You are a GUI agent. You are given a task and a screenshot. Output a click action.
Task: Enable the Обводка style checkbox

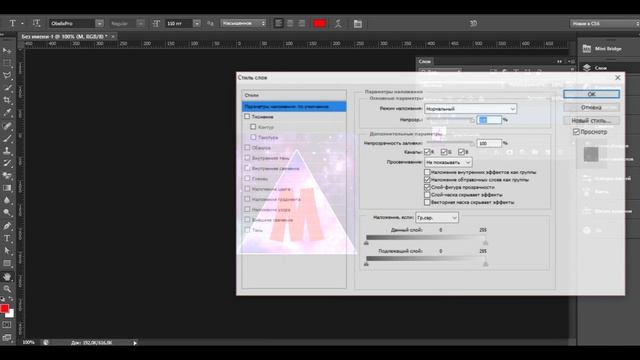click(x=247, y=147)
